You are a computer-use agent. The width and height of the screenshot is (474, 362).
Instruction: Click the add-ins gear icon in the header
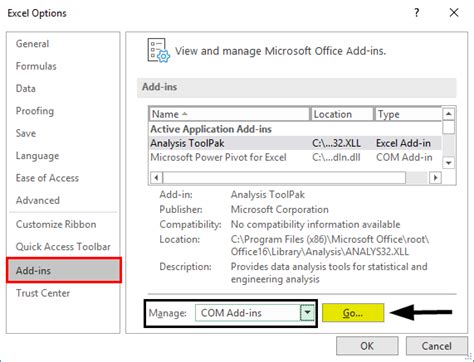[x=159, y=51]
